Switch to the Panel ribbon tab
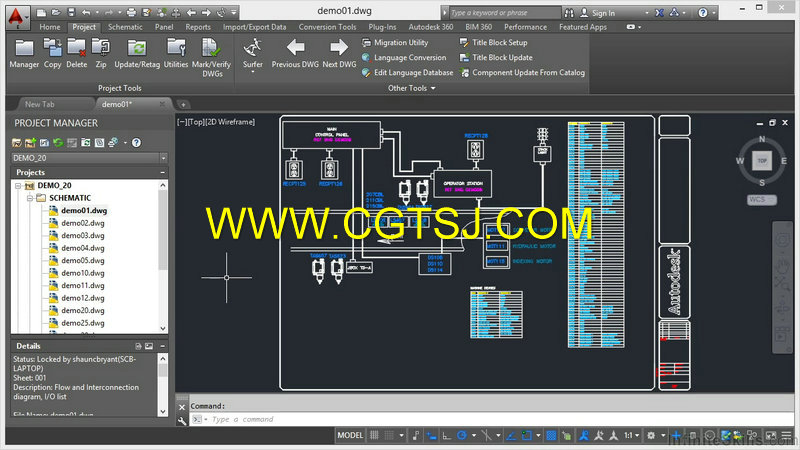 point(164,27)
